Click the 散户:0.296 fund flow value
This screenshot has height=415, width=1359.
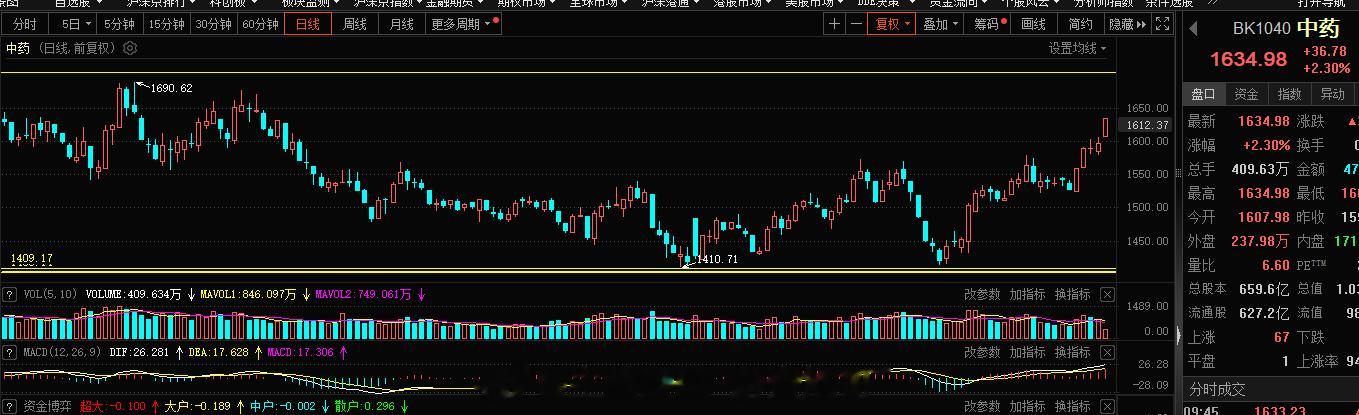tap(365, 407)
